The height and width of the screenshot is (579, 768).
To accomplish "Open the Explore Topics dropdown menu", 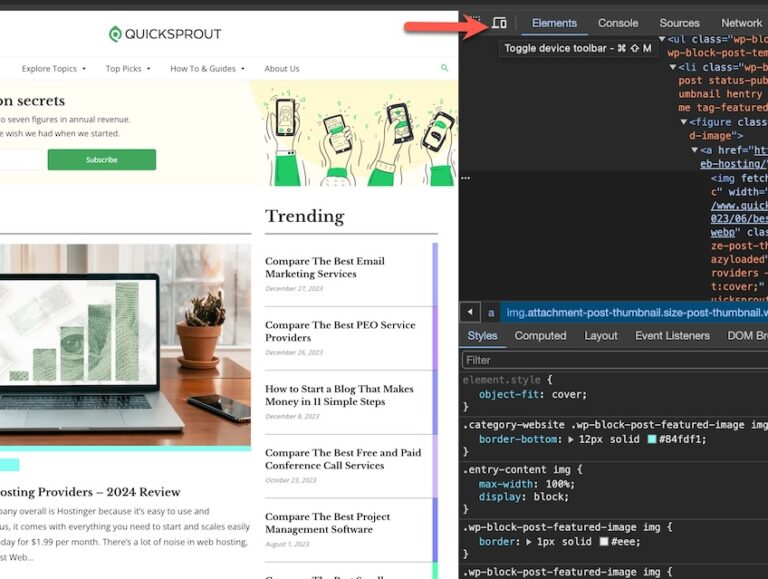I will (53, 69).
